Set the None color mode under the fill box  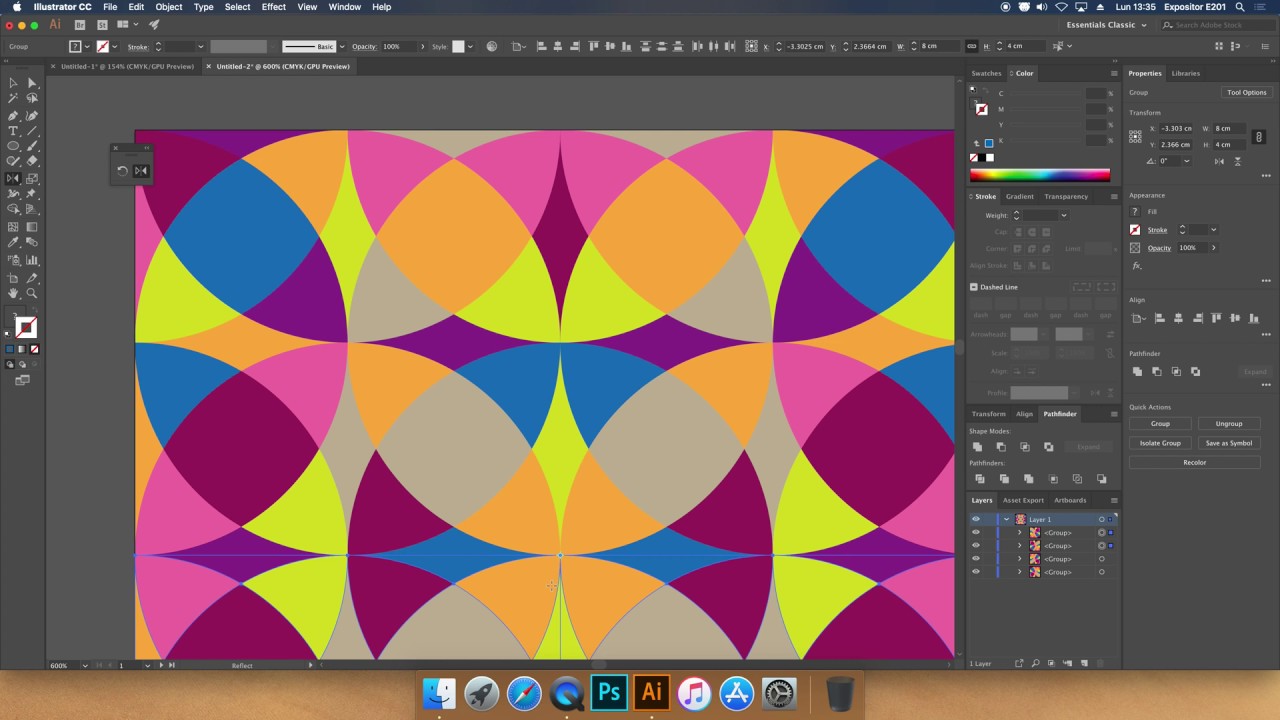point(34,349)
